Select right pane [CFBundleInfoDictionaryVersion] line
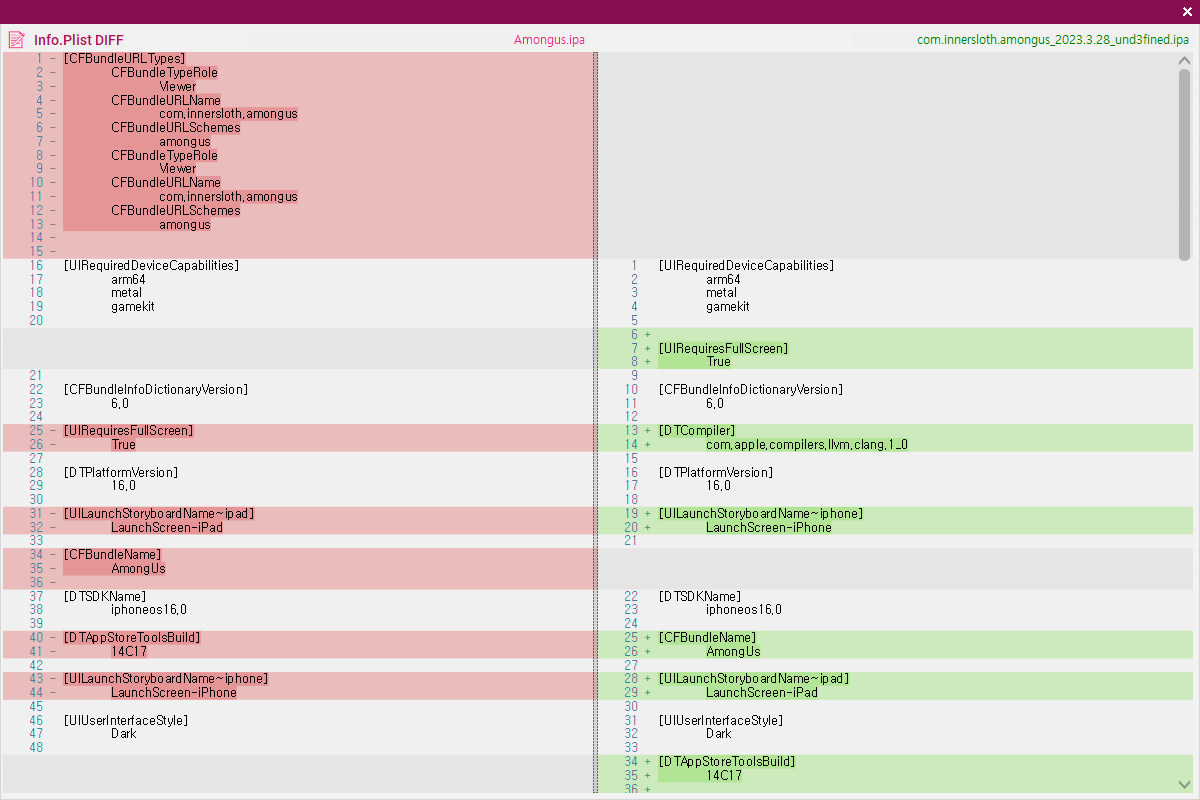 pyautogui.click(x=750, y=390)
